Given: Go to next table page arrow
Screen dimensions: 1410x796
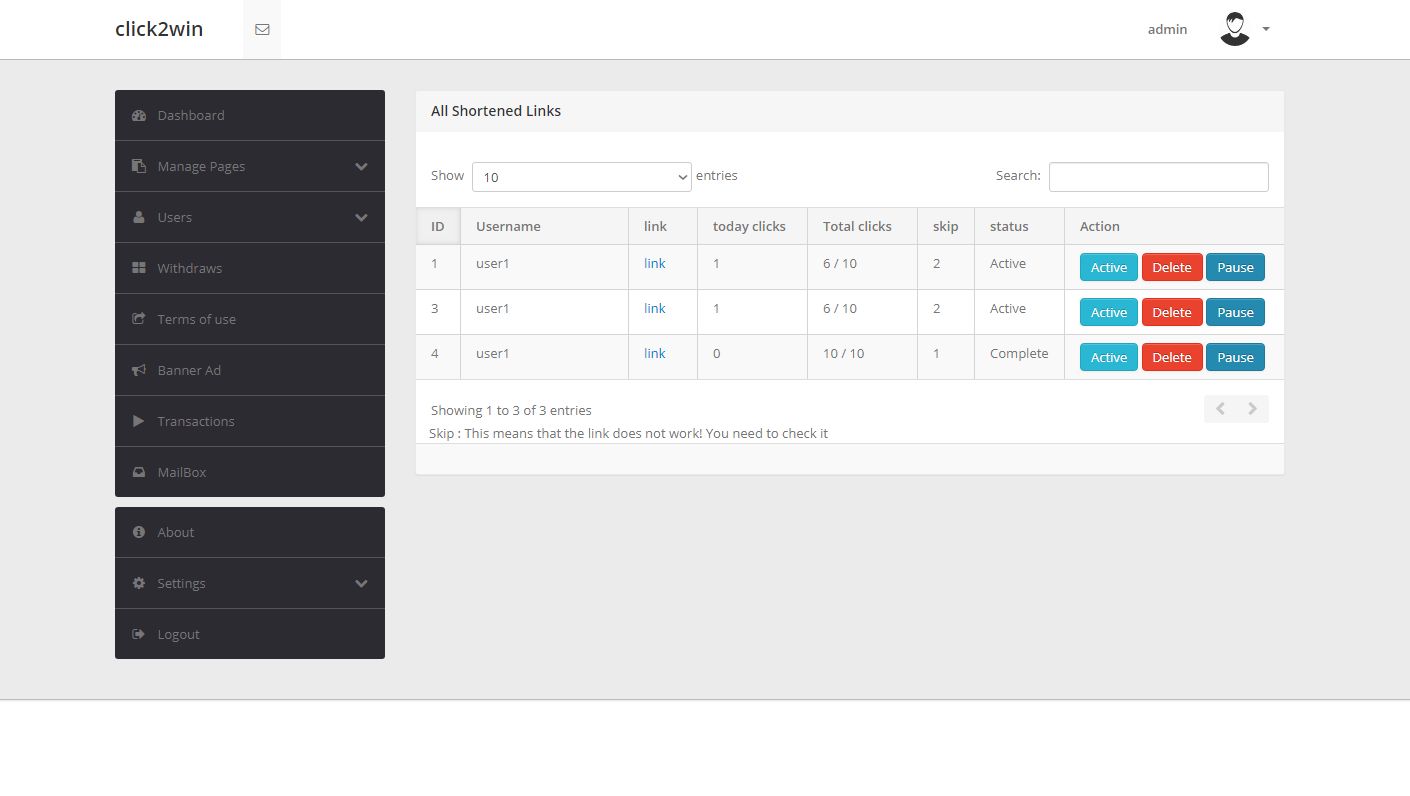Looking at the screenshot, I should (x=1253, y=409).
